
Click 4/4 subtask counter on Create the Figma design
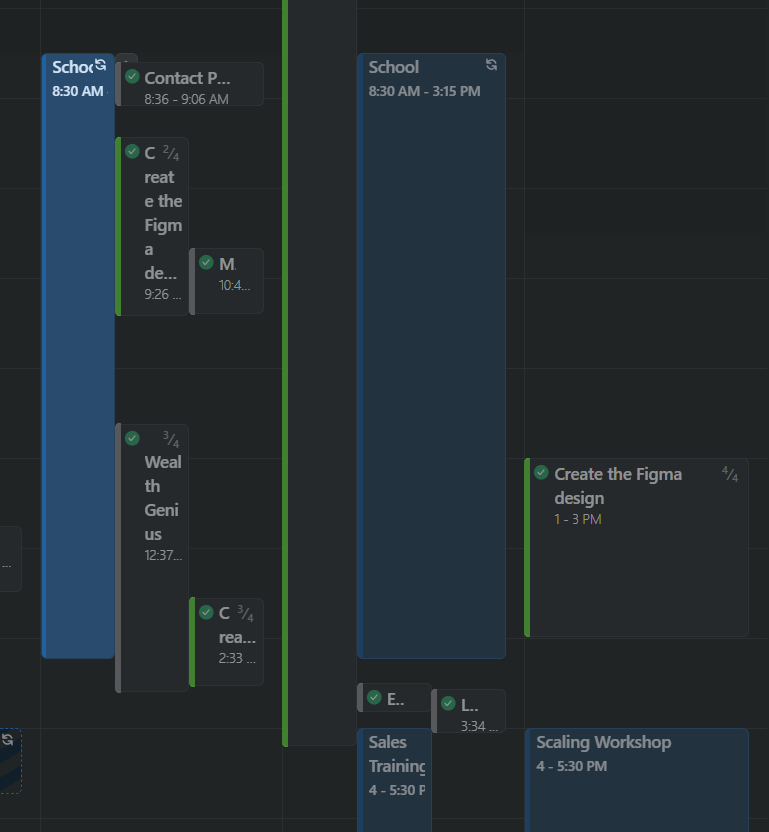730,474
